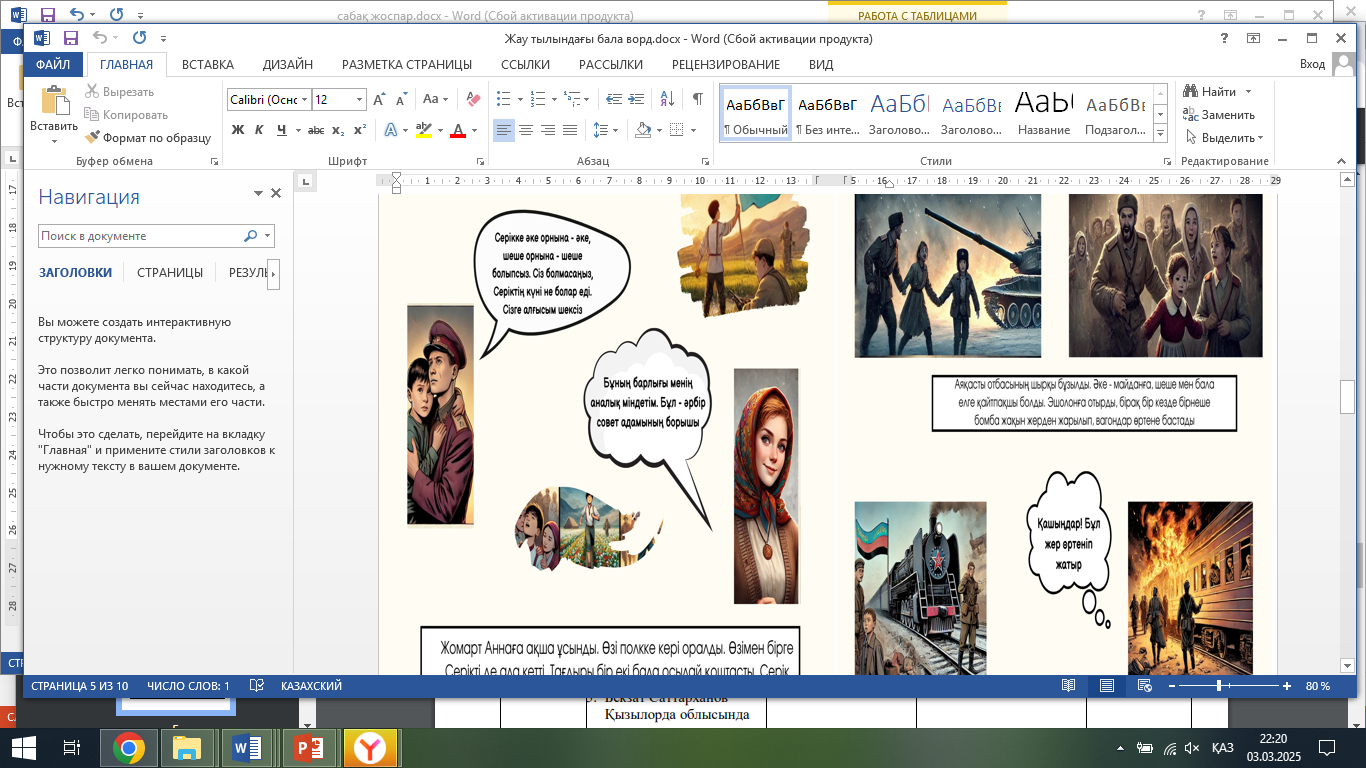The width and height of the screenshot is (1366, 768).
Task: Toggle bold formatting
Action: pyautogui.click(x=238, y=130)
